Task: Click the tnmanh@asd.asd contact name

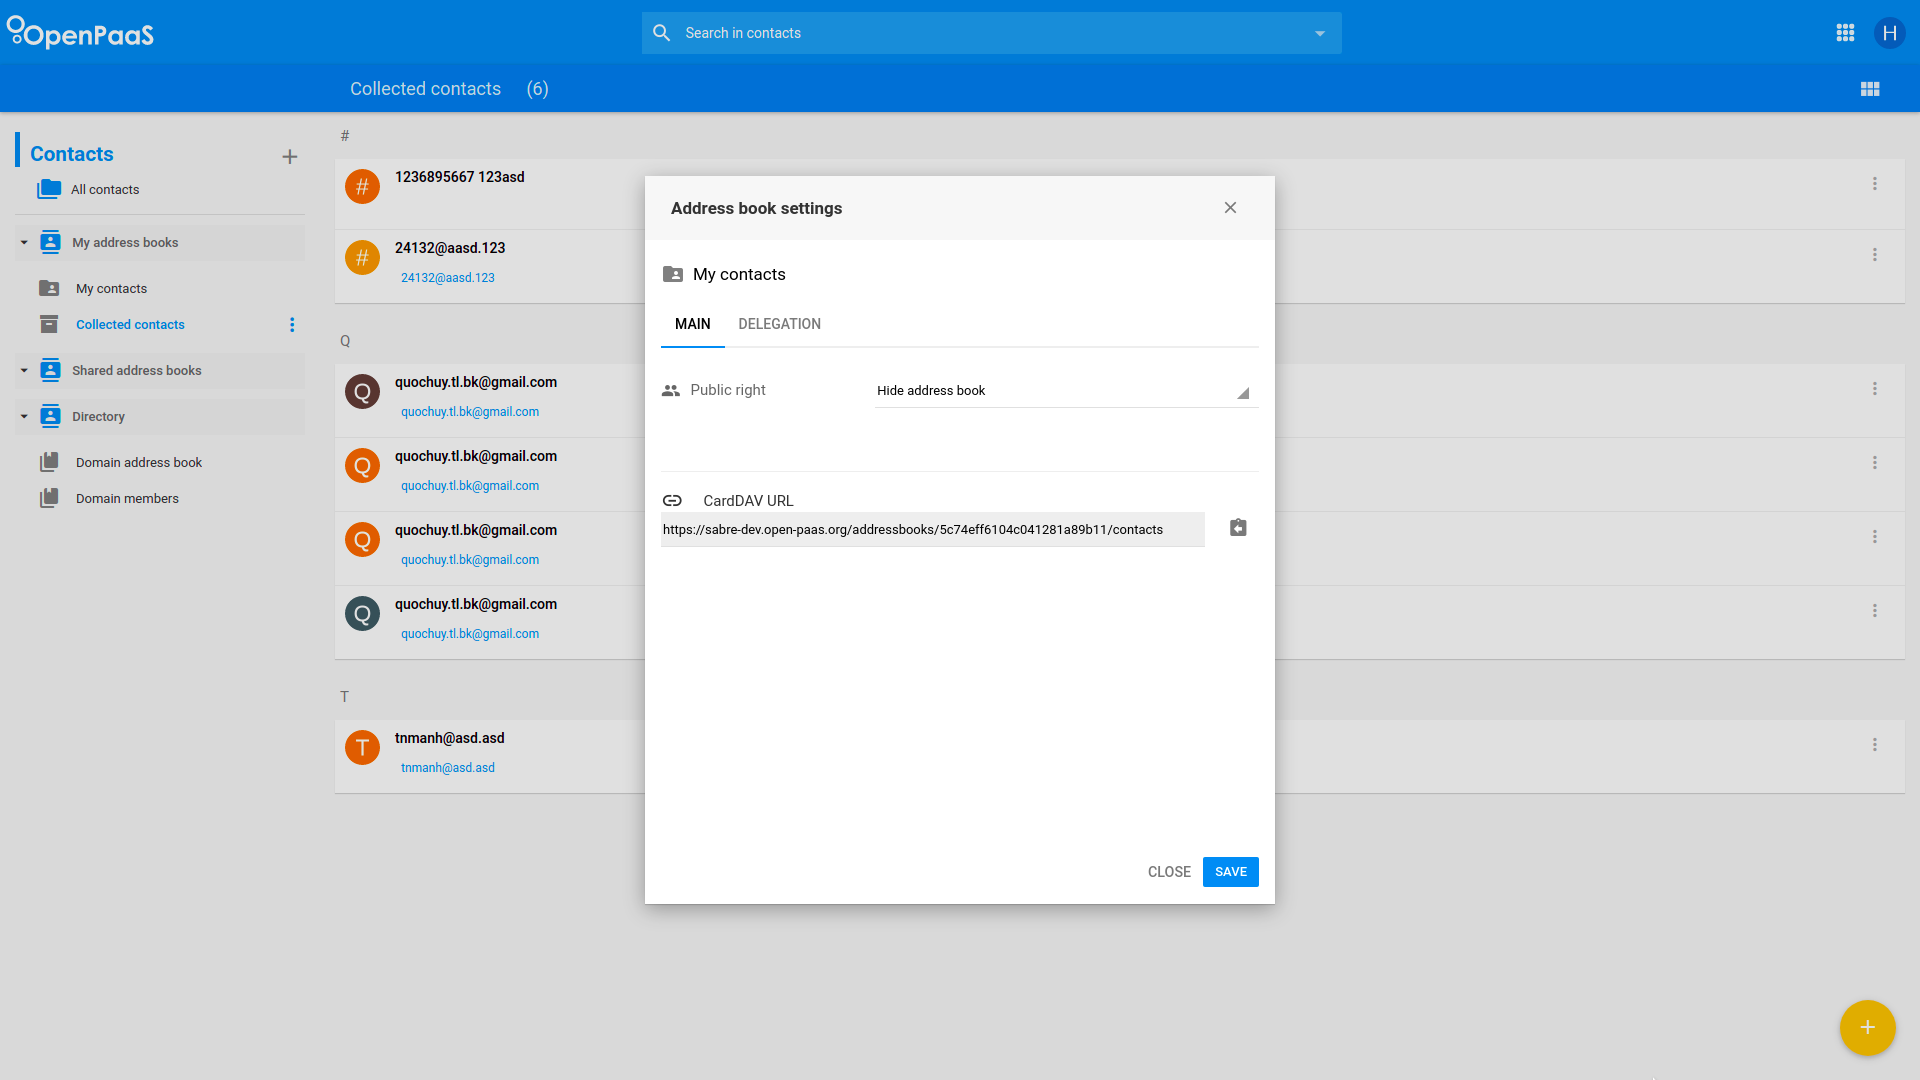Action: pyautogui.click(x=450, y=738)
